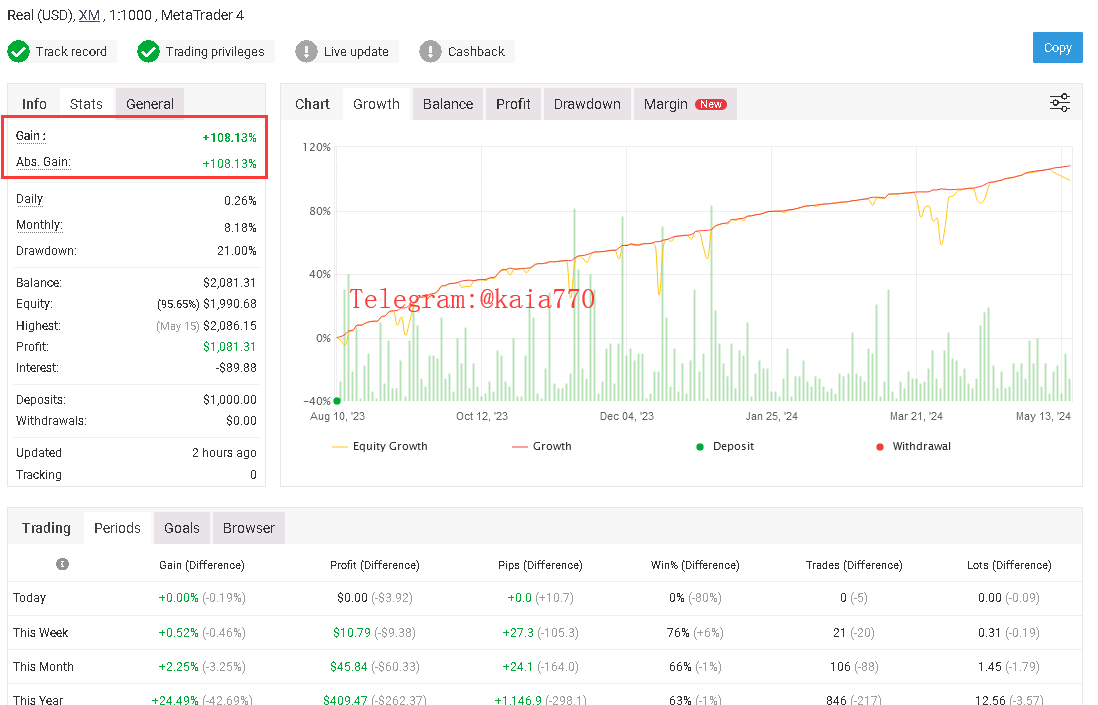The image size is (1098, 705).
Task: Click This Month profit $45.84
Action: 349,666
